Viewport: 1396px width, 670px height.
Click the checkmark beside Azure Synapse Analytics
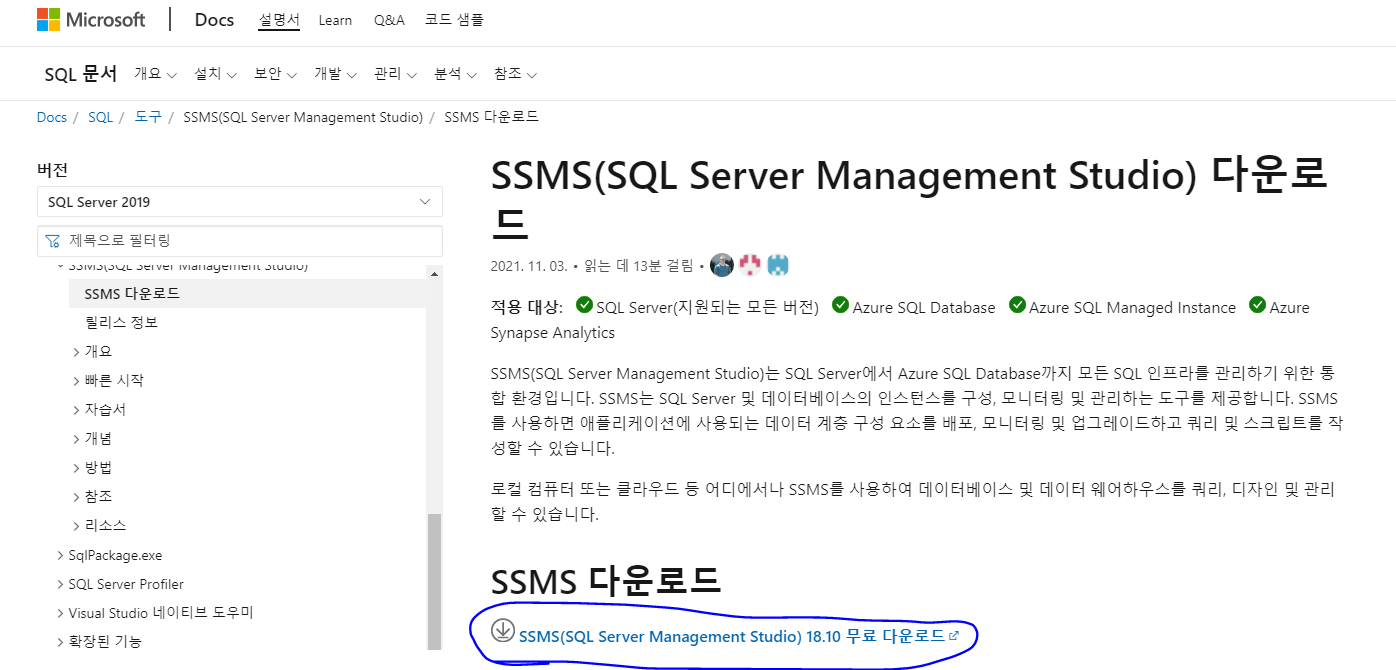point(1257,305)
